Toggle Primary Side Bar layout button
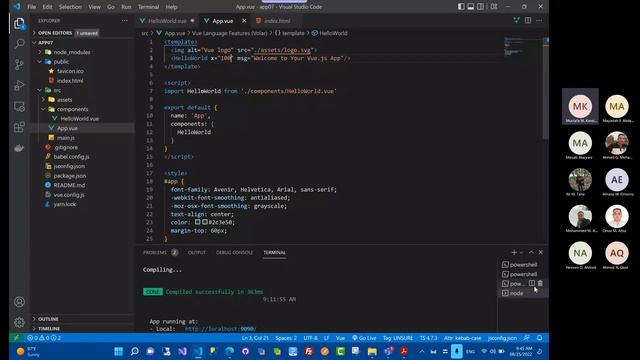 point(461,7)
